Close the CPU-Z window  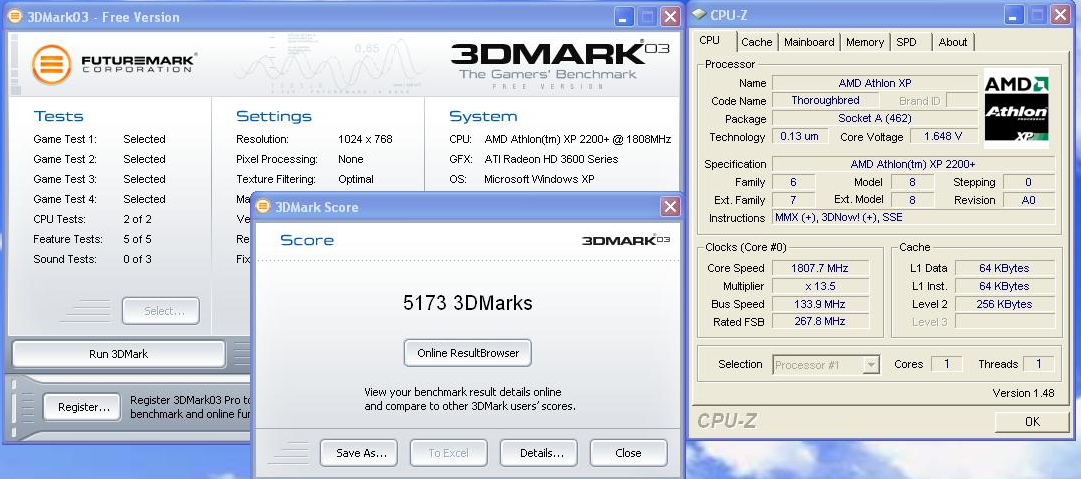tap(1060, 14)
